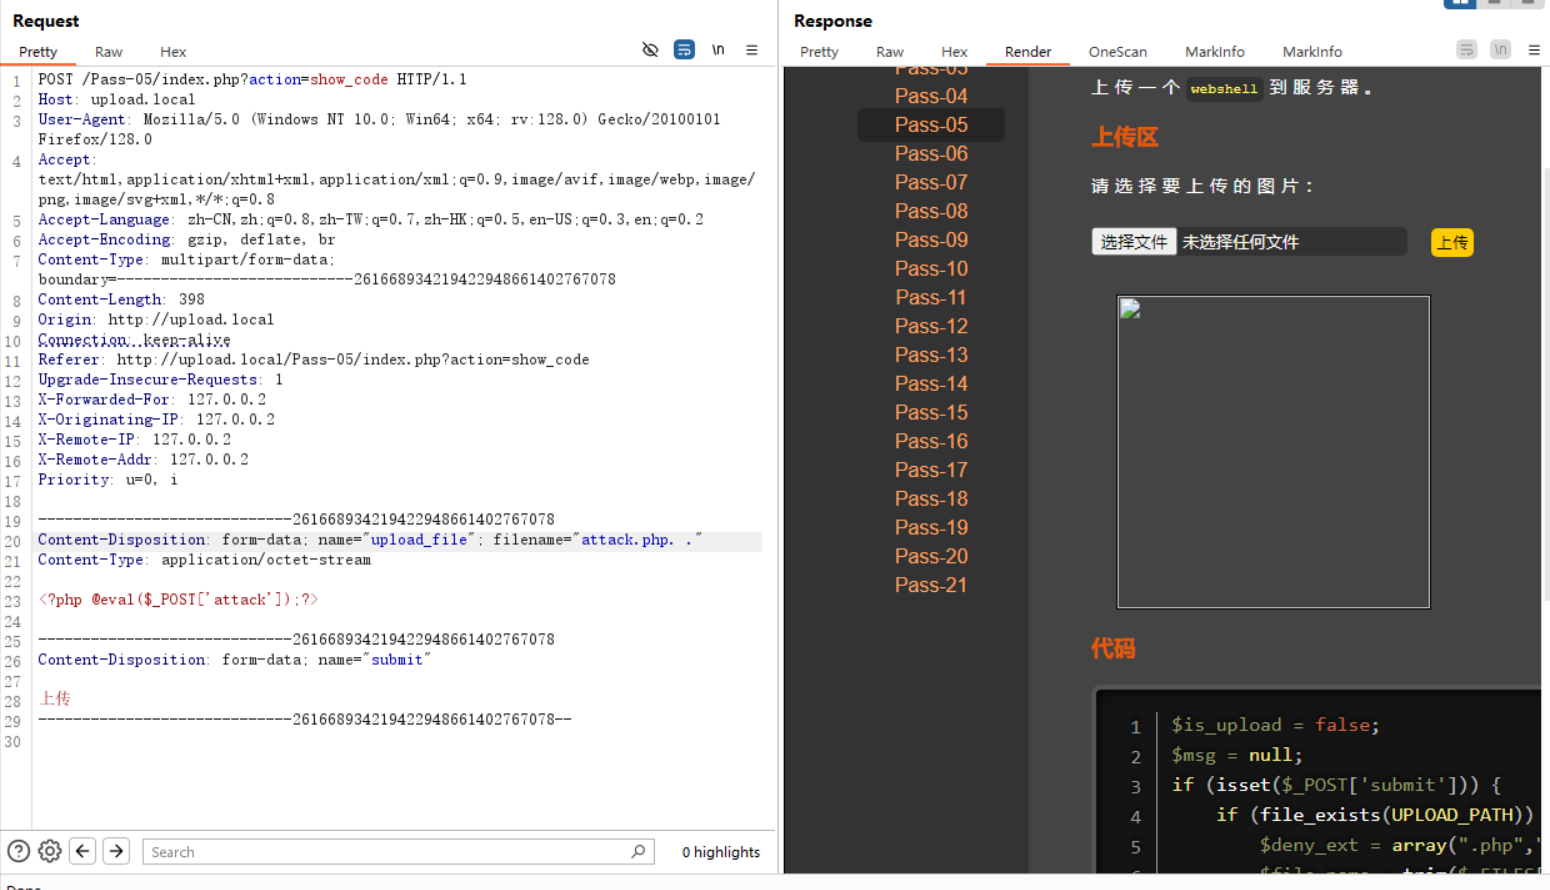
Task: Open Pass-19 link in rendered page
Action: point(931,528)
